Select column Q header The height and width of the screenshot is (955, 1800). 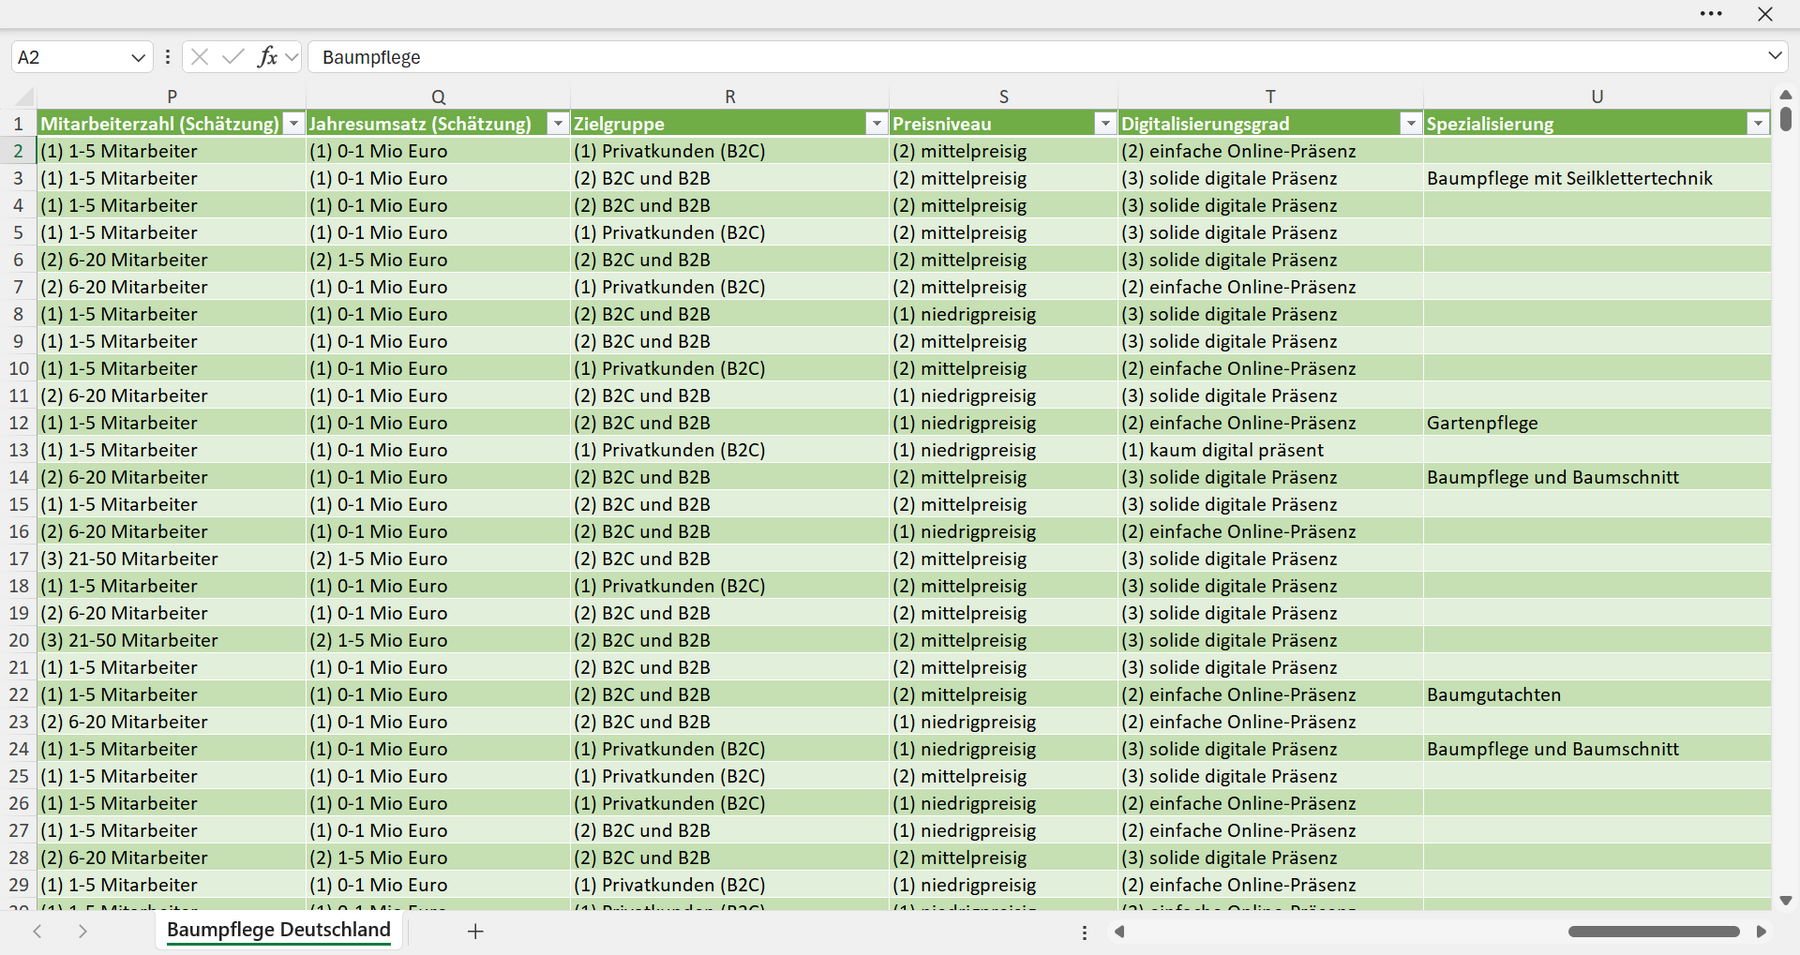tap(438, 97)
